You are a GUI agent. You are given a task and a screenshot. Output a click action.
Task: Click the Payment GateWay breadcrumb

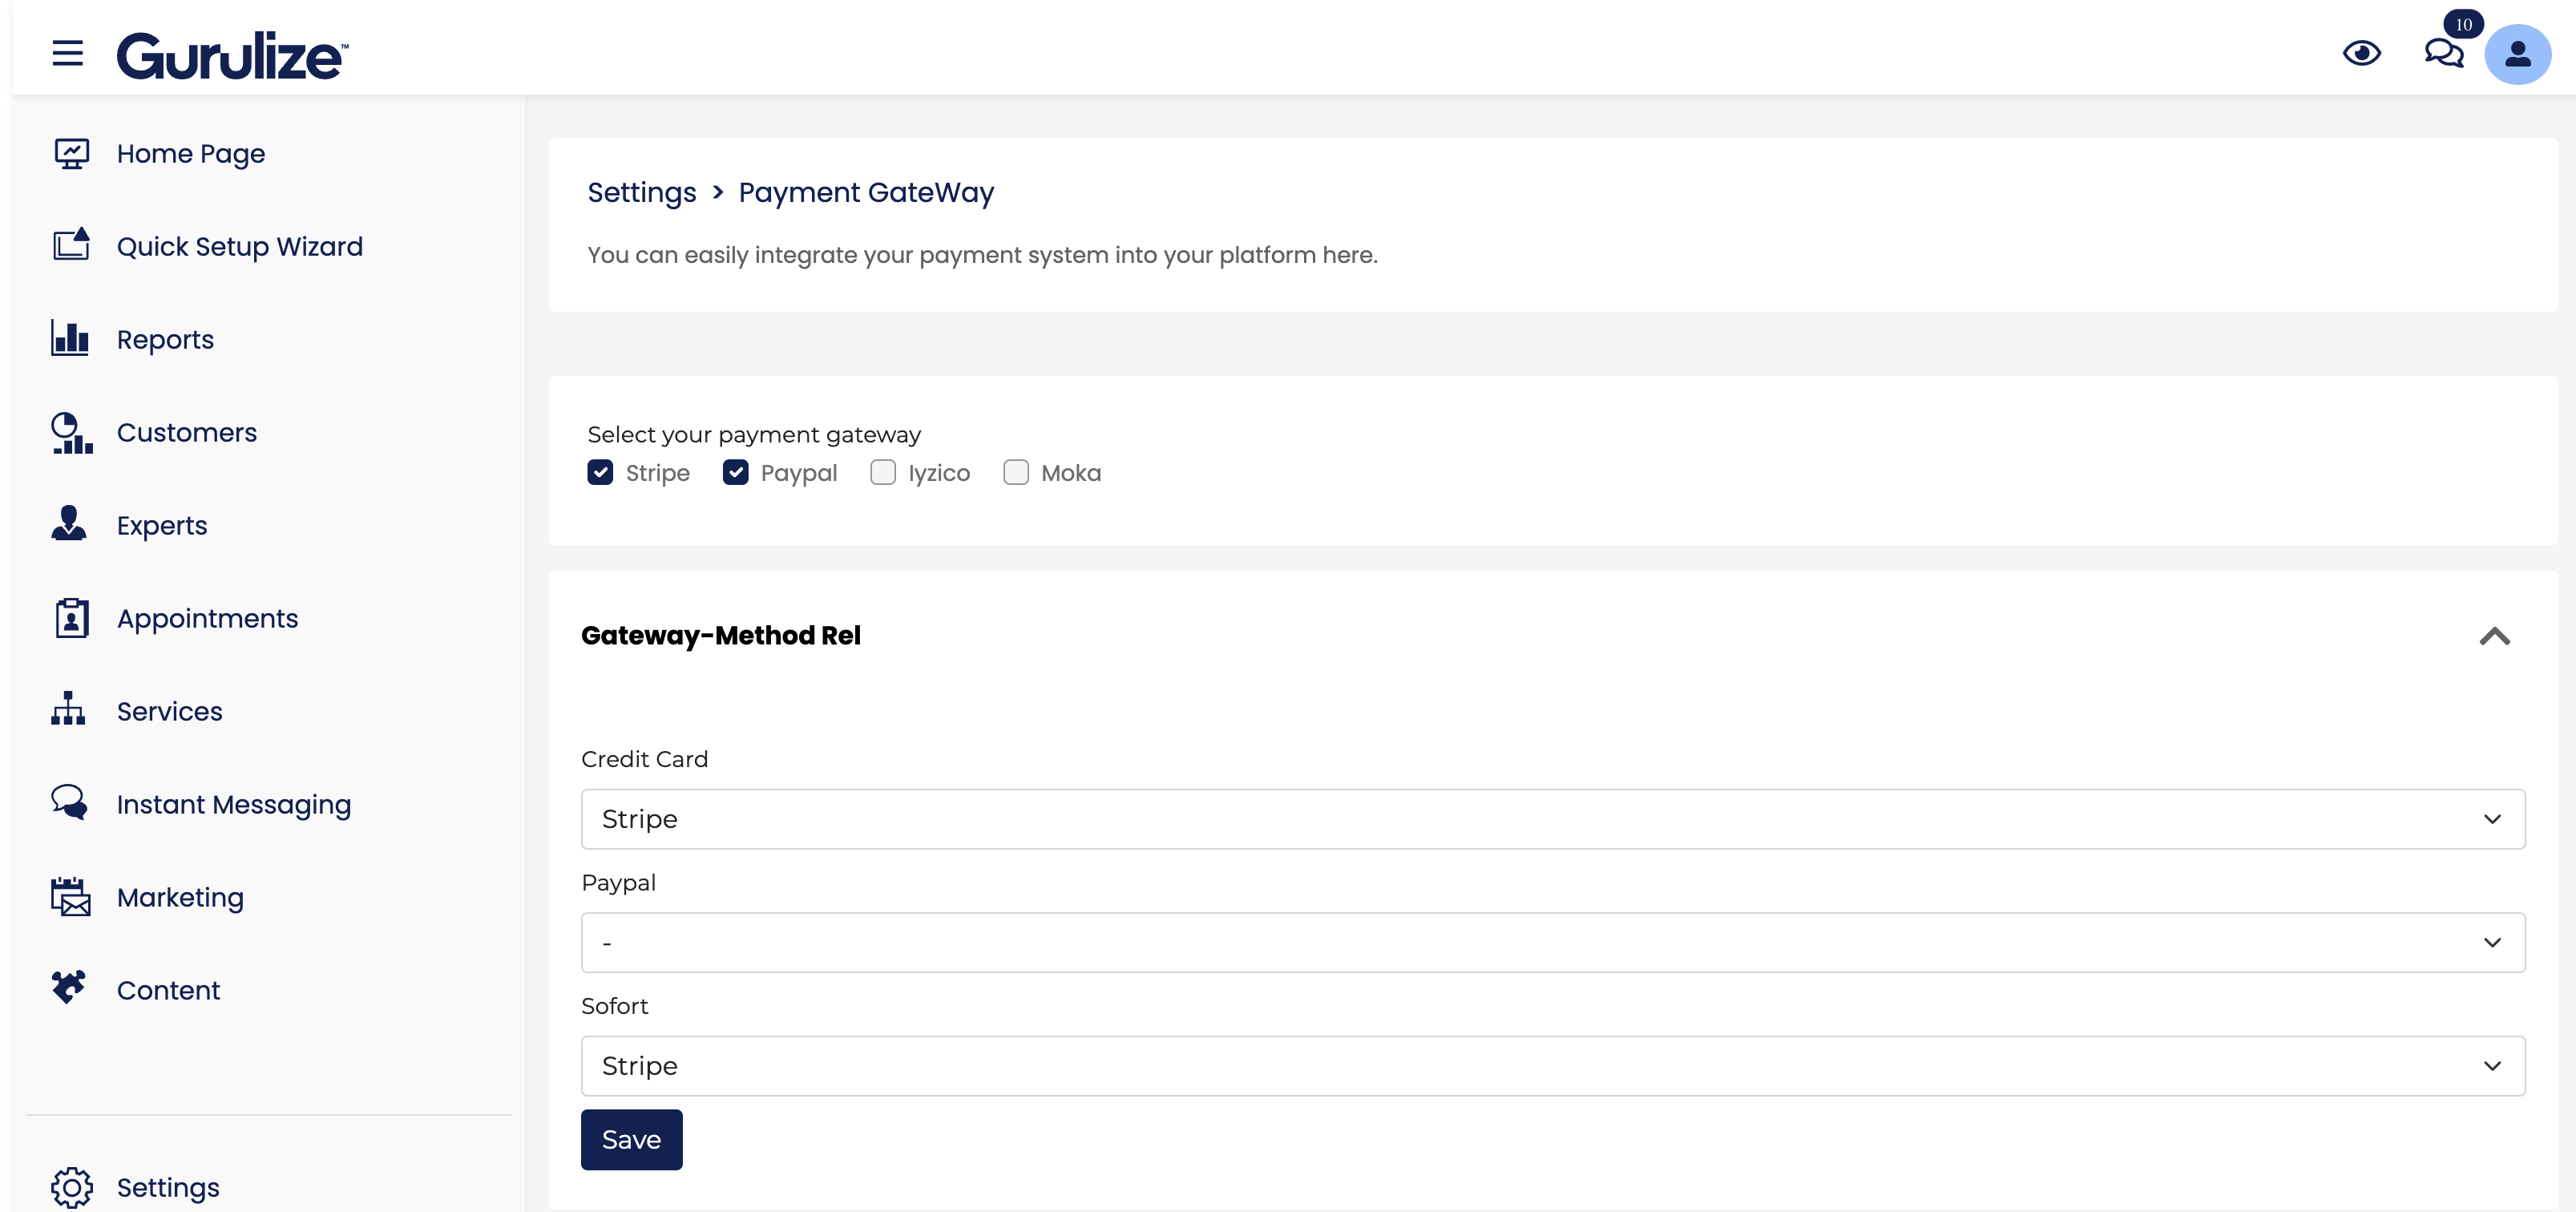[x=866, y=193]
